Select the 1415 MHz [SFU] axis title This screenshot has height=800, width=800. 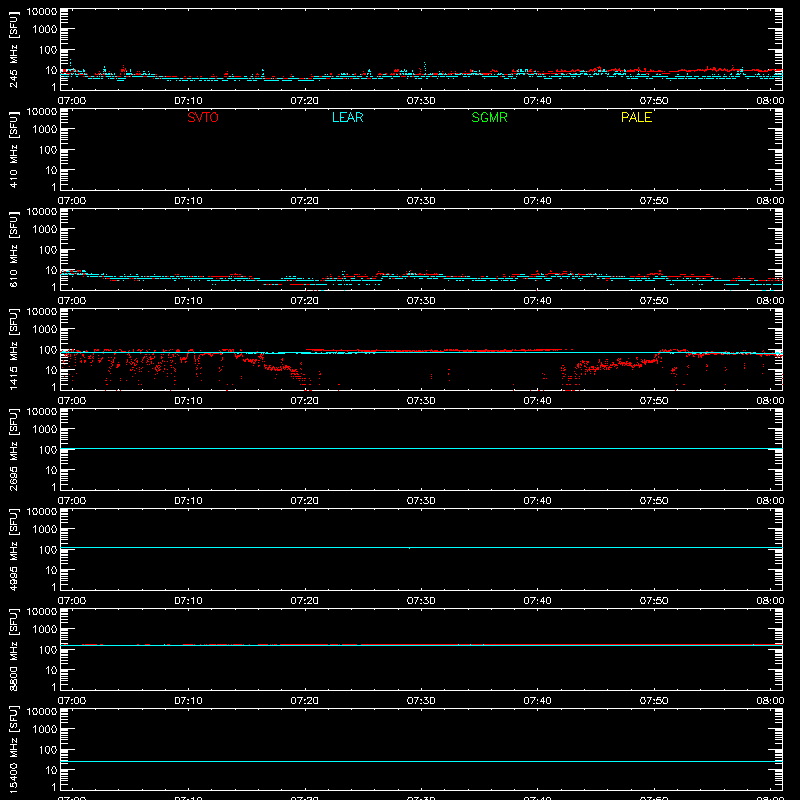coord(13,349)
